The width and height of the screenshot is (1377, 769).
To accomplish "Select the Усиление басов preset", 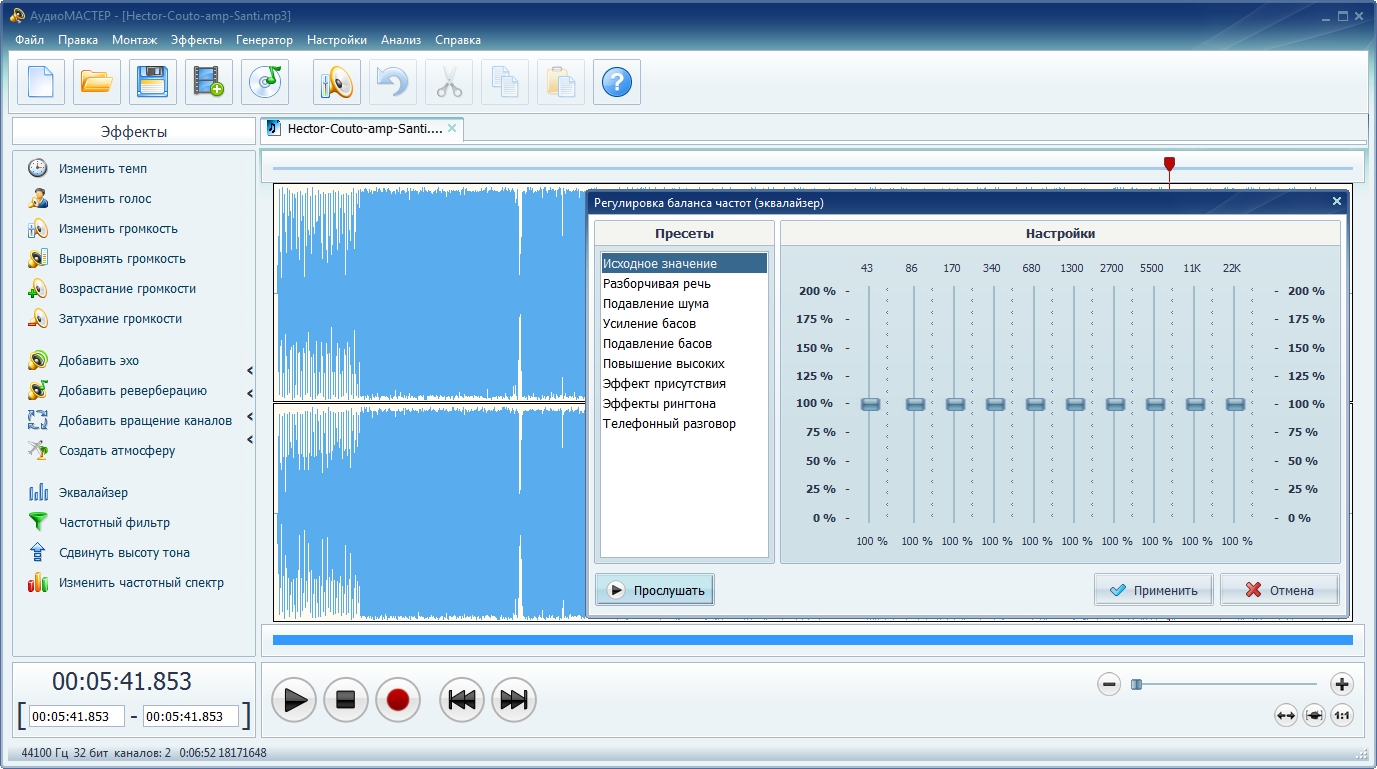I will tap(649, 324).
